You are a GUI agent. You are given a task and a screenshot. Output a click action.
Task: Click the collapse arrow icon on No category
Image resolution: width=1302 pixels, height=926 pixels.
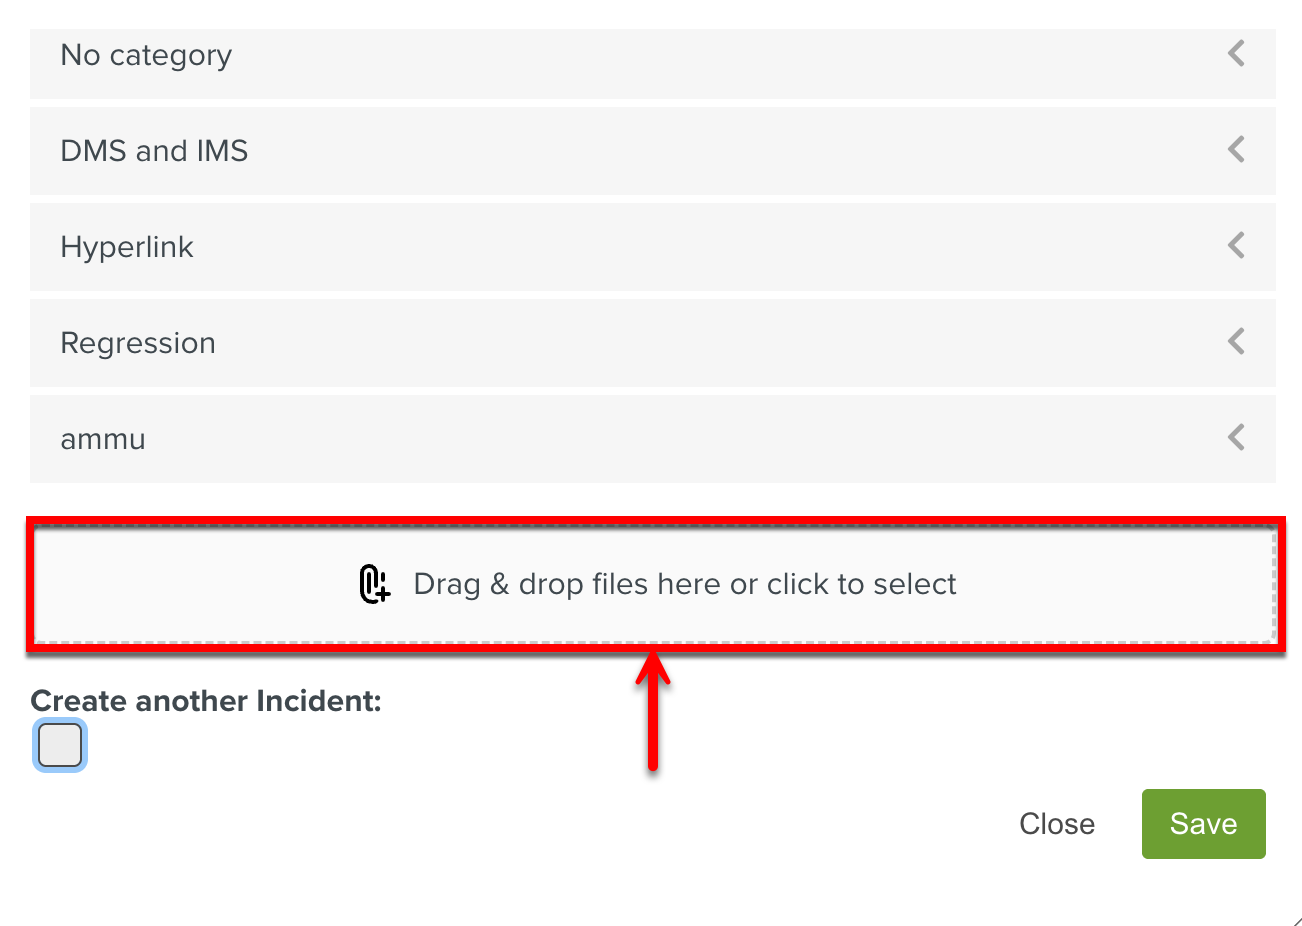tap(1235, 54)
